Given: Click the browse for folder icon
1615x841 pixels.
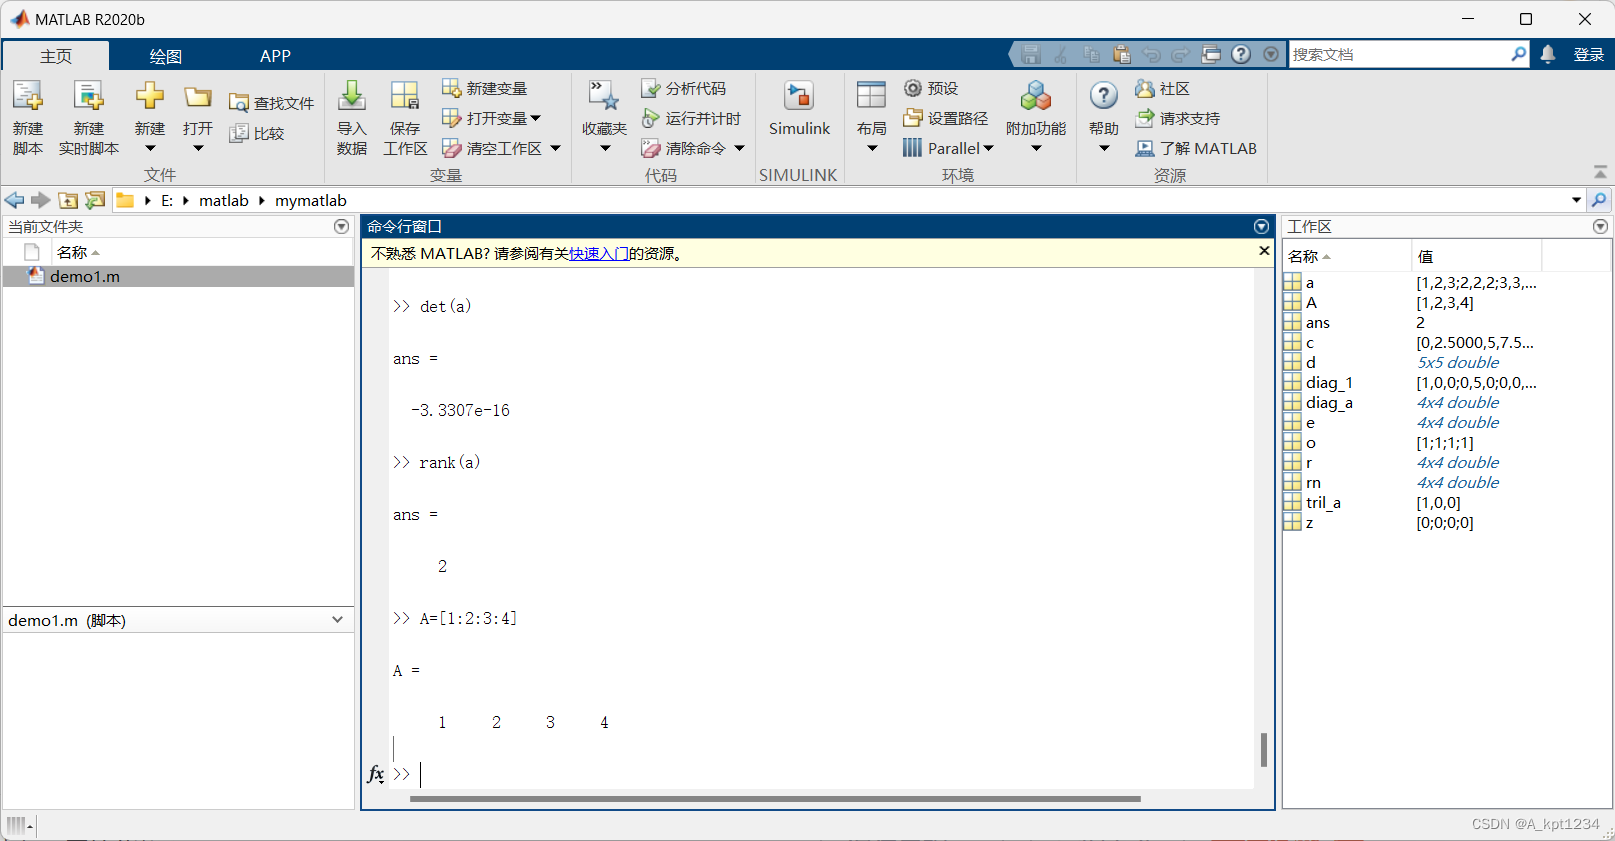Looking at the screenshot, I should point(95,200).
